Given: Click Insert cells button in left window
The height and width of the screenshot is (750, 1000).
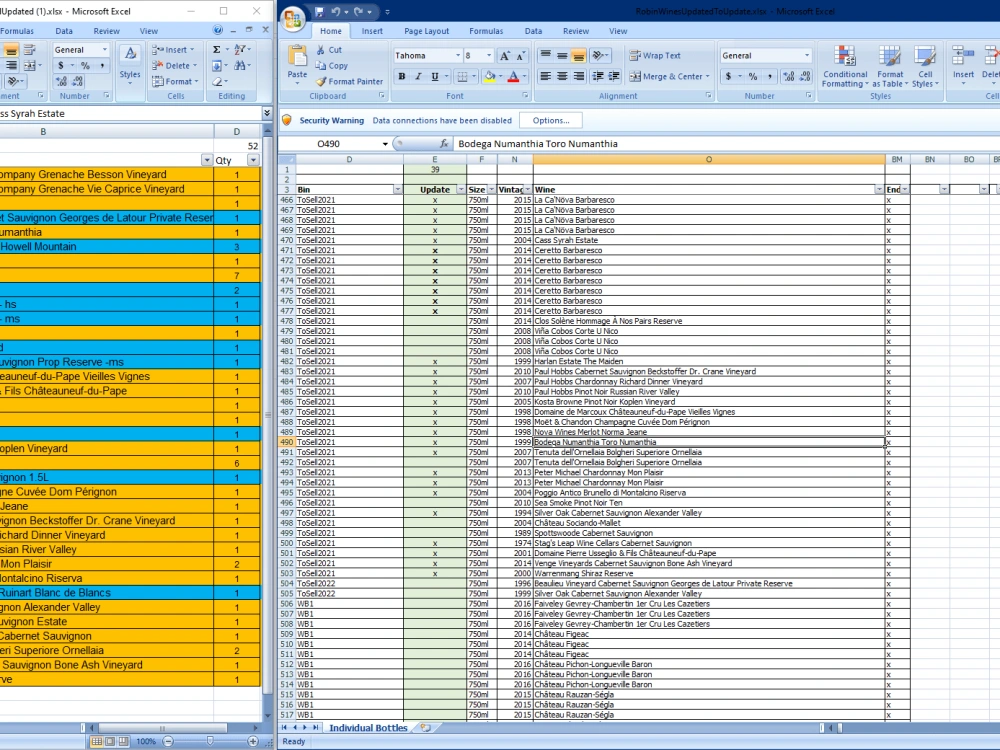Looking at the screenshot, I should (x=173, y=50).
